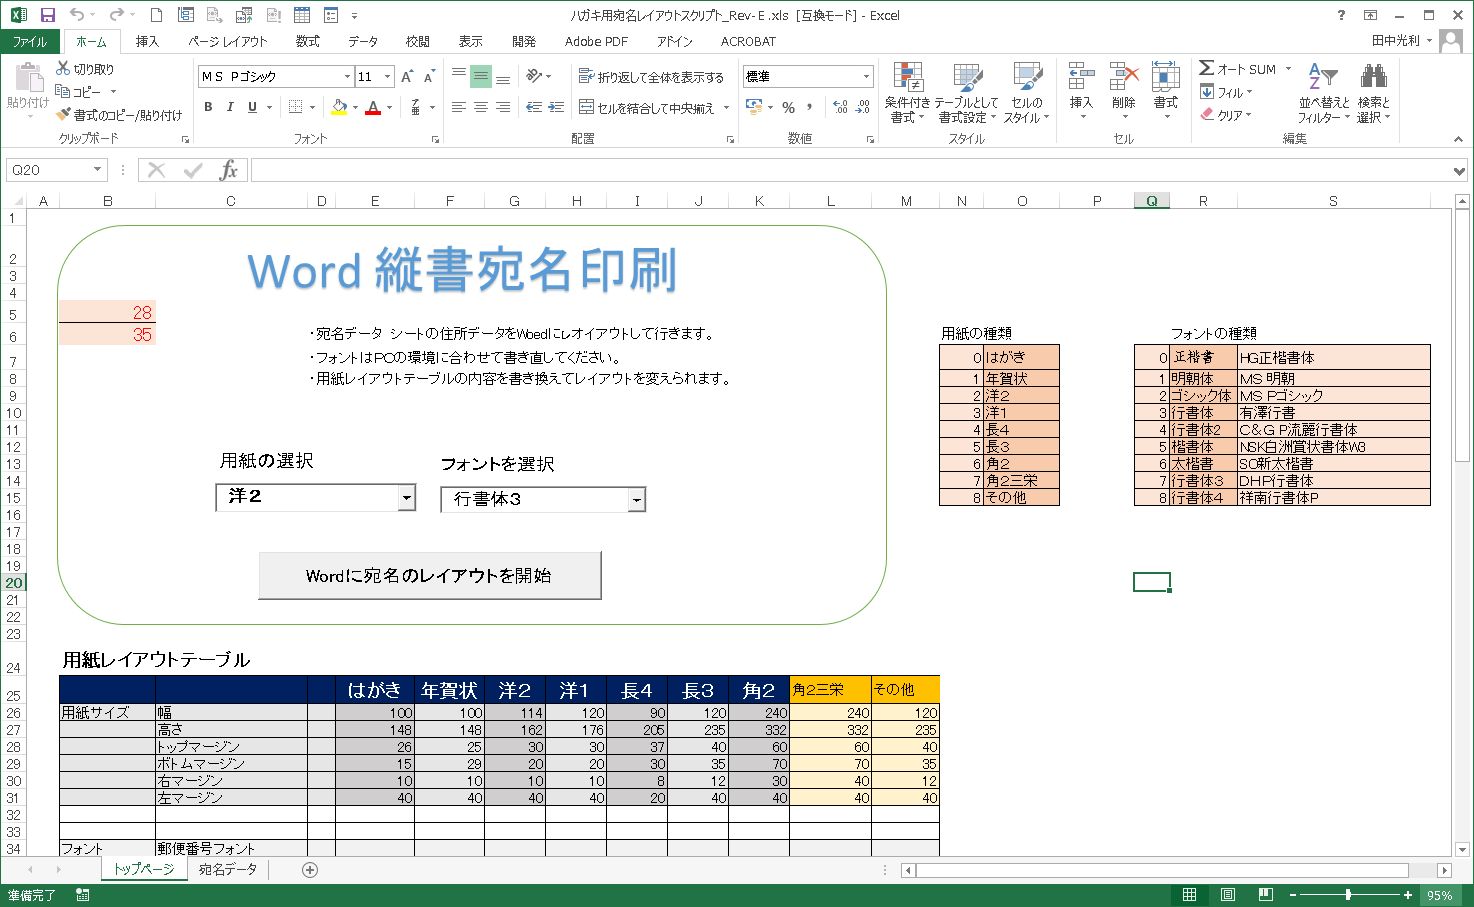Toggle left text alignment
Image resolution: width=1474 pixels, height=907 pixels.
[458, 107]
